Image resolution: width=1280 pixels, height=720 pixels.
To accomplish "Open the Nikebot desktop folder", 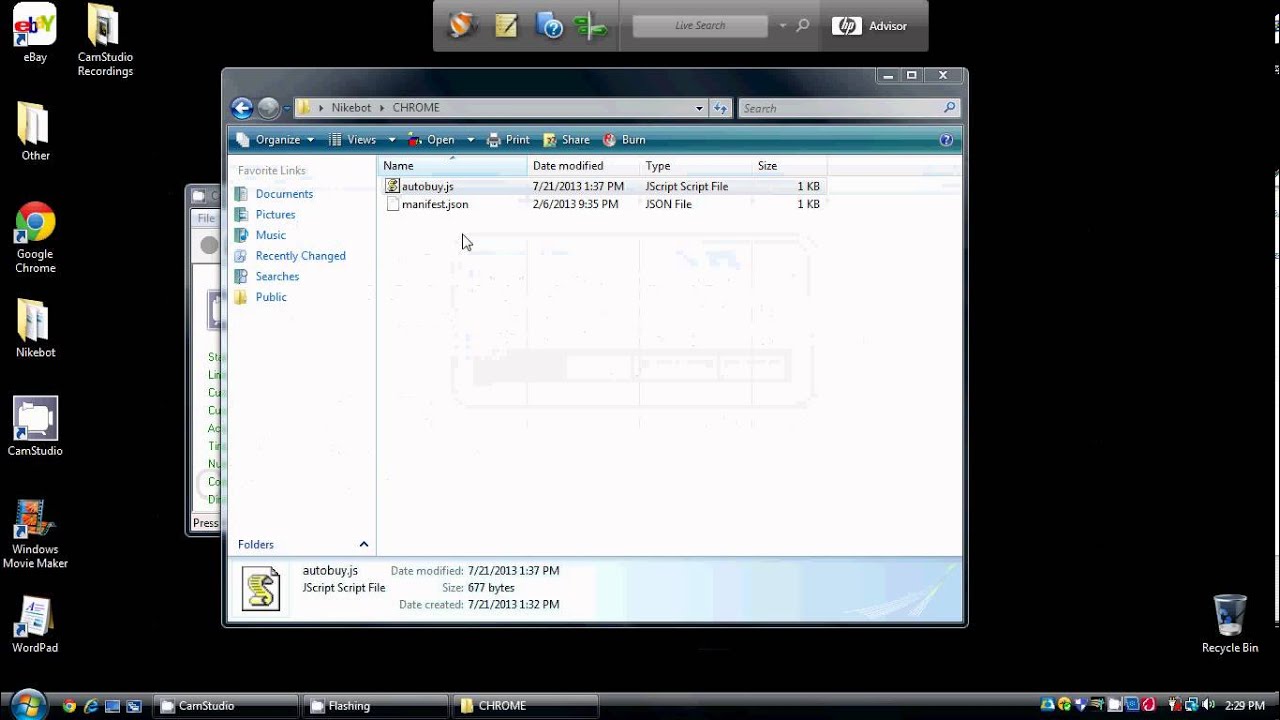I will click(35, 328).
